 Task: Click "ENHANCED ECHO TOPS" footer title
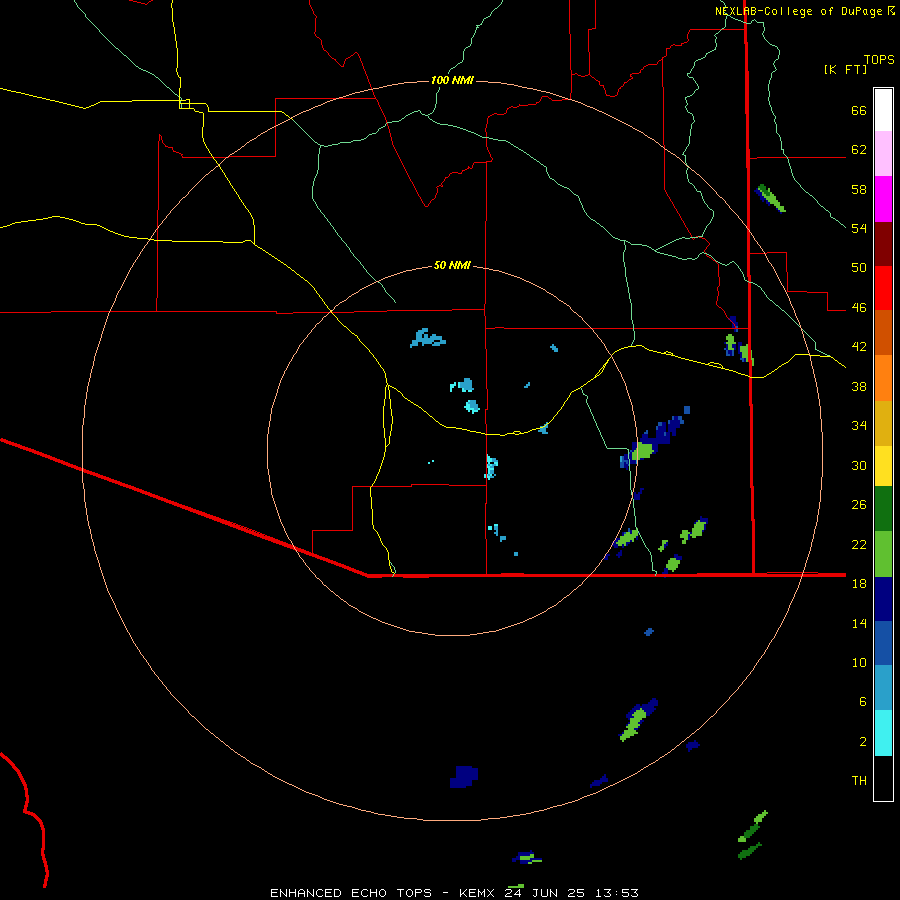(351, 893)
